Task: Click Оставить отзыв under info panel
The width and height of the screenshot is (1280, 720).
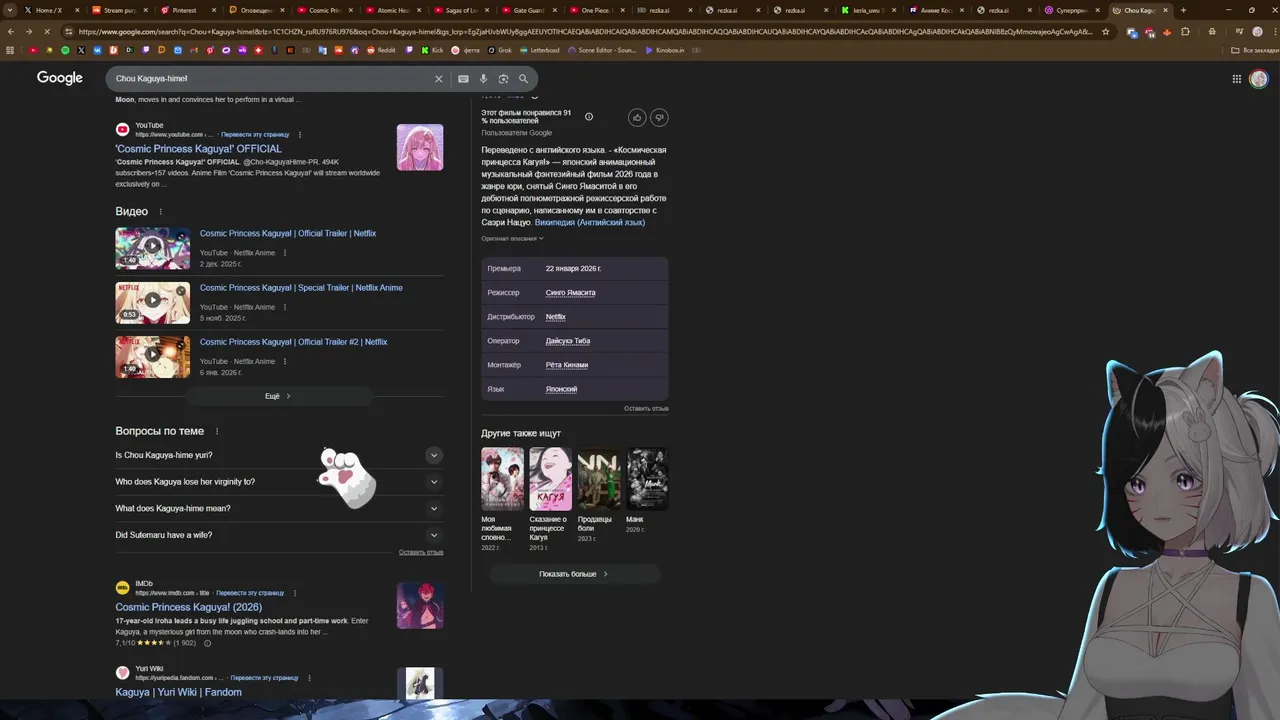Action: coord(646,408)
